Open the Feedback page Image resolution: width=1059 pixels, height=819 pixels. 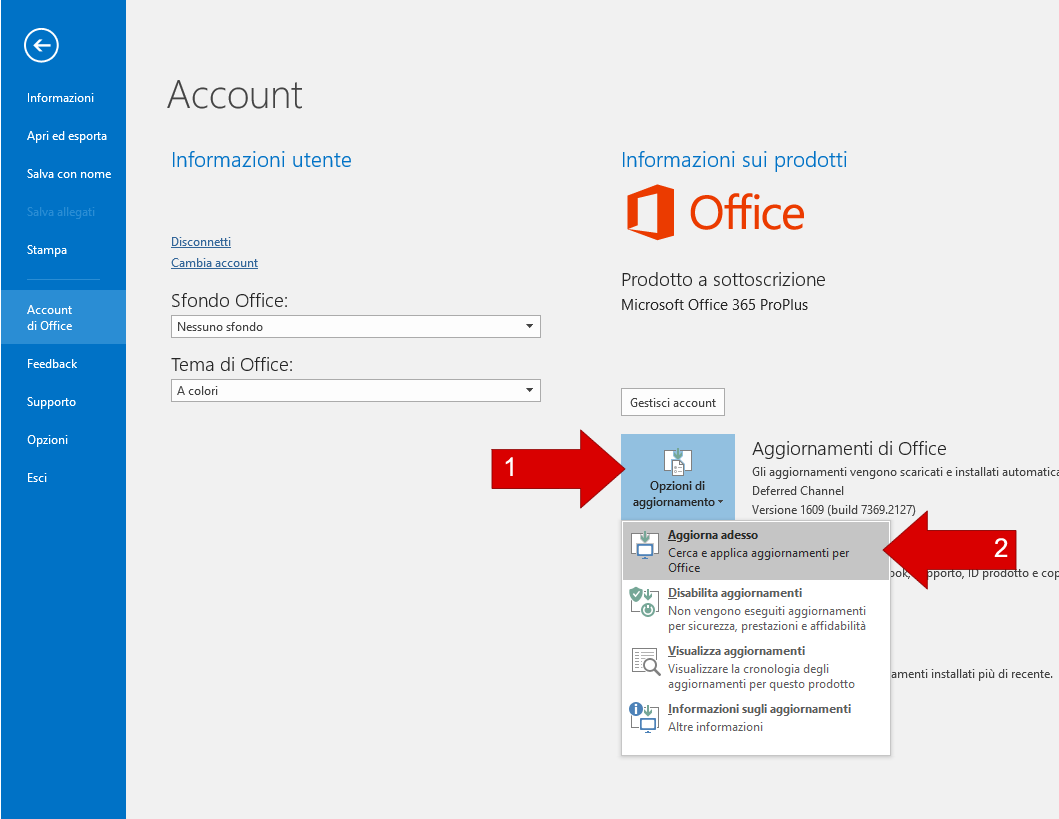click(x=52, y=364)
